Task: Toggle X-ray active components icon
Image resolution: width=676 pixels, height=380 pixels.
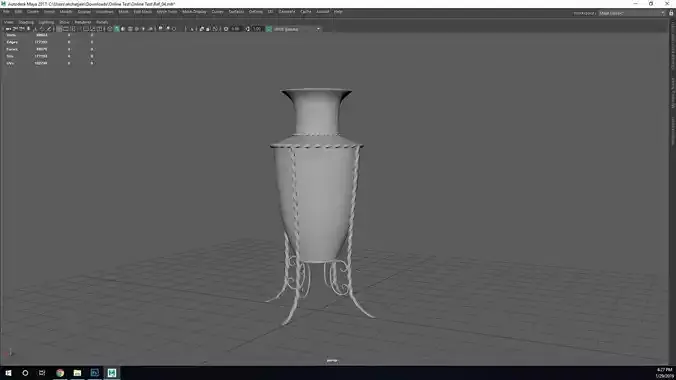Action: click(x=208, y=29)
